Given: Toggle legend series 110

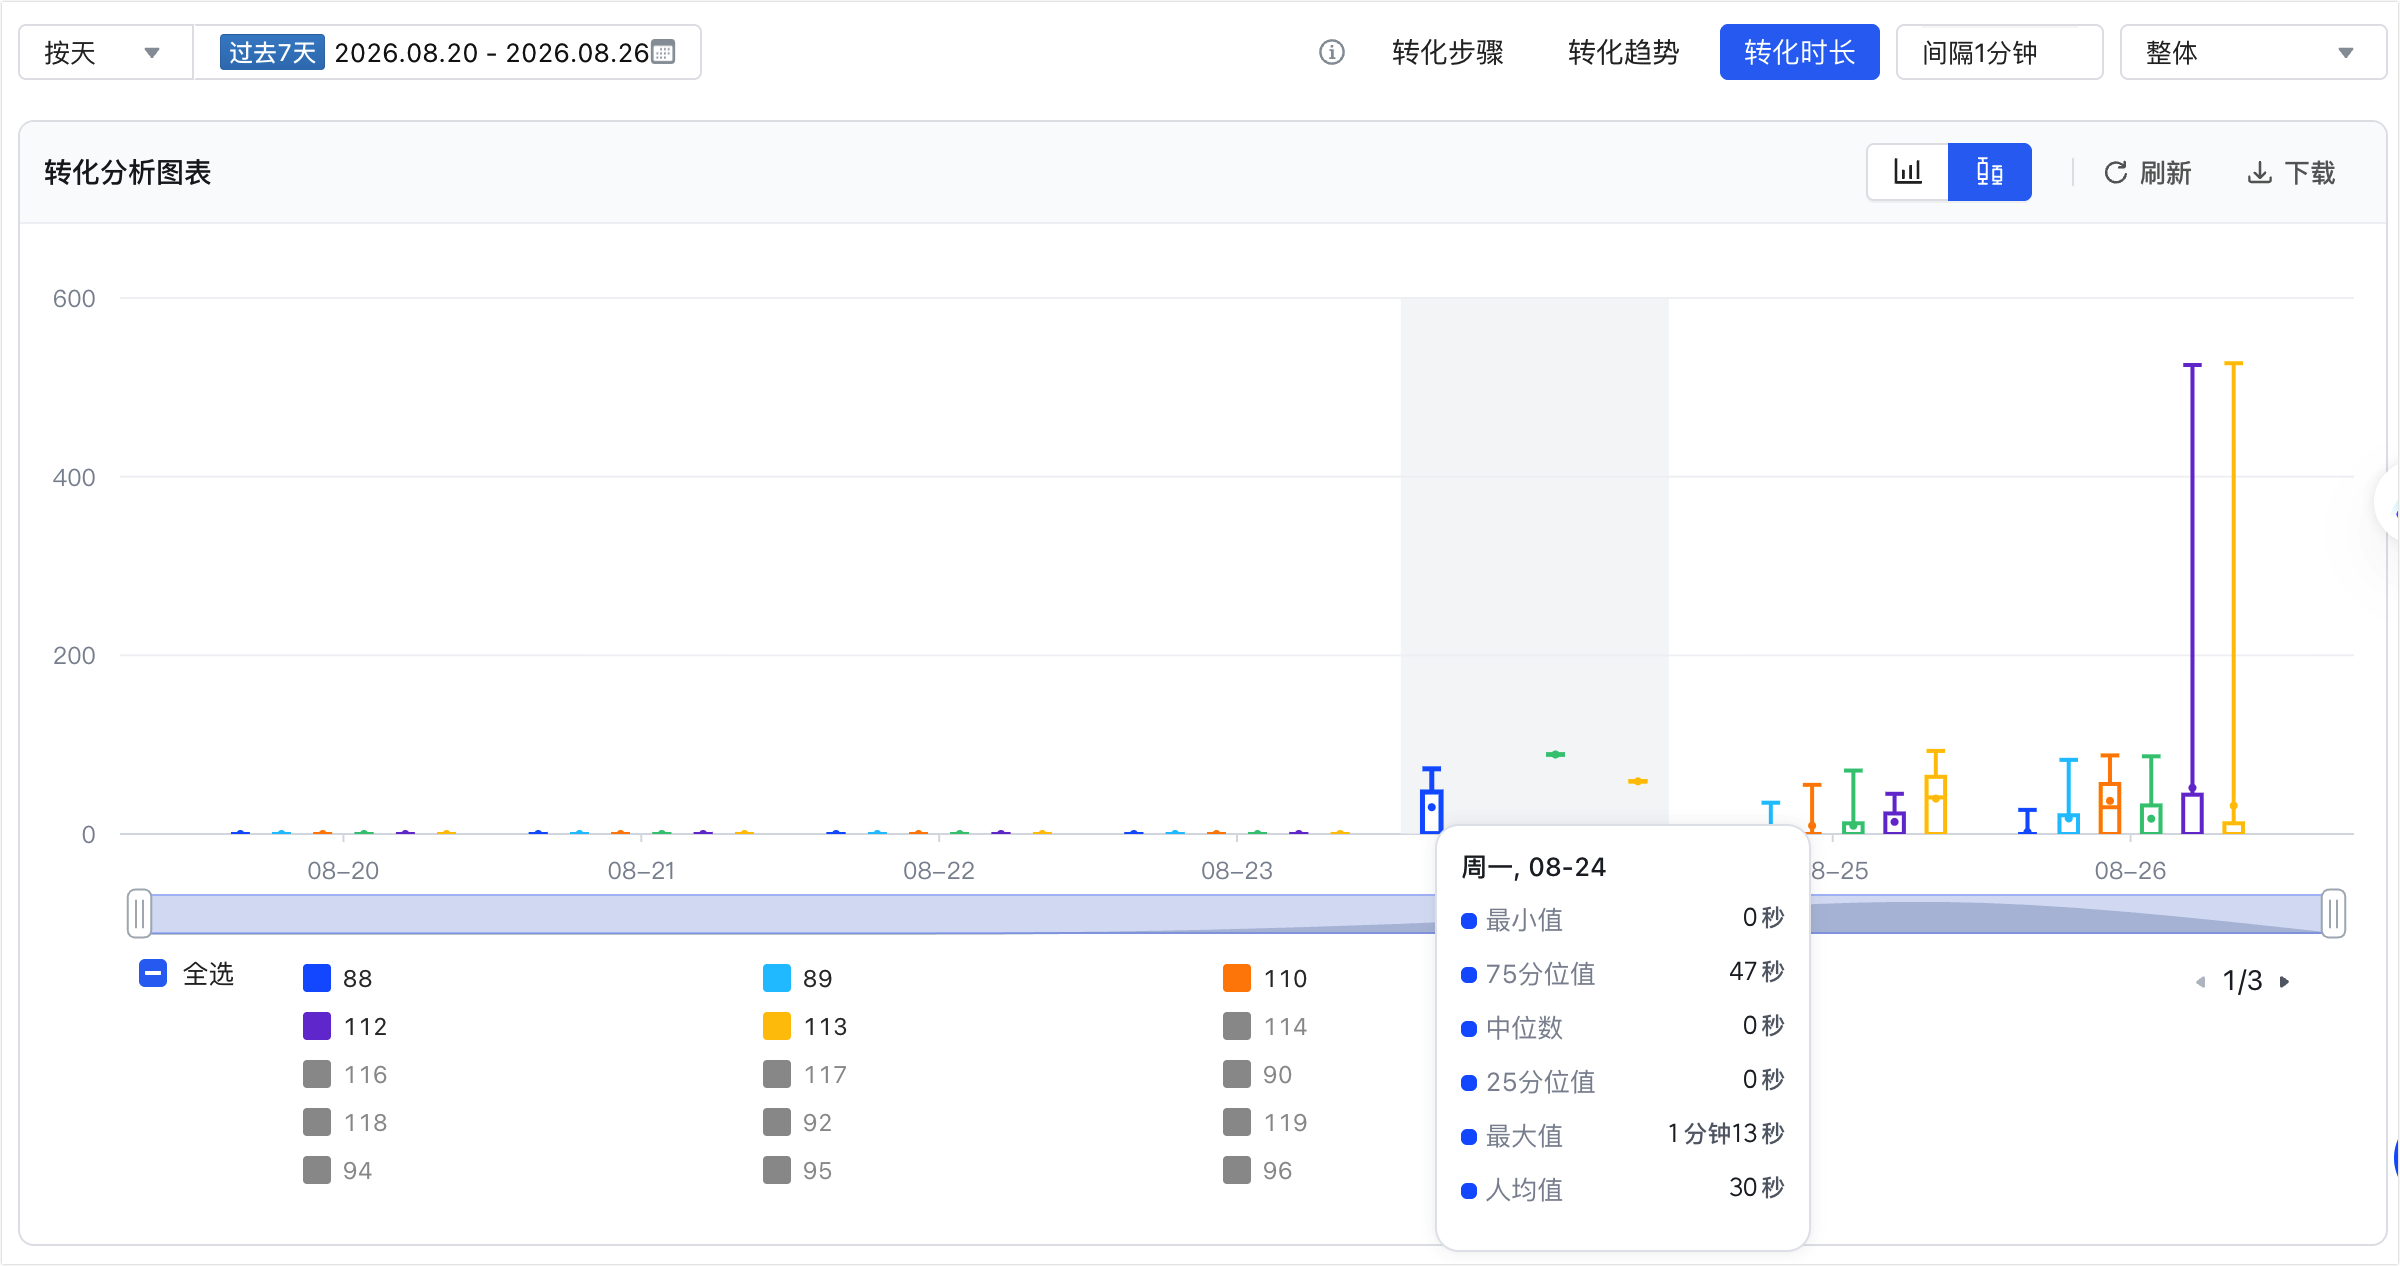Looking at the screenshot, I should click(1265, 978).
